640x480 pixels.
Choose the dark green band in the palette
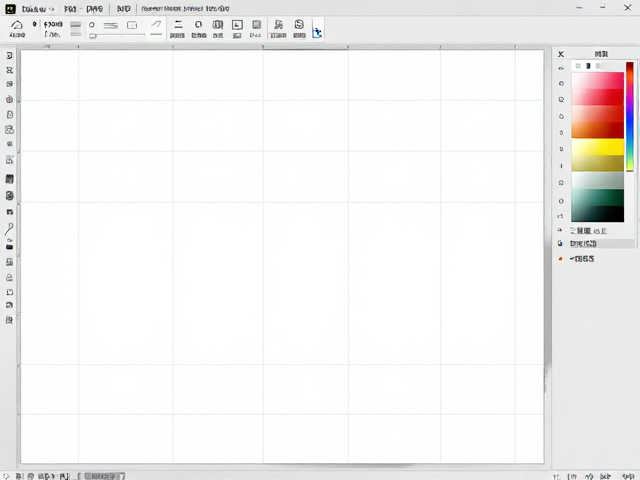[x=598, y=197]
